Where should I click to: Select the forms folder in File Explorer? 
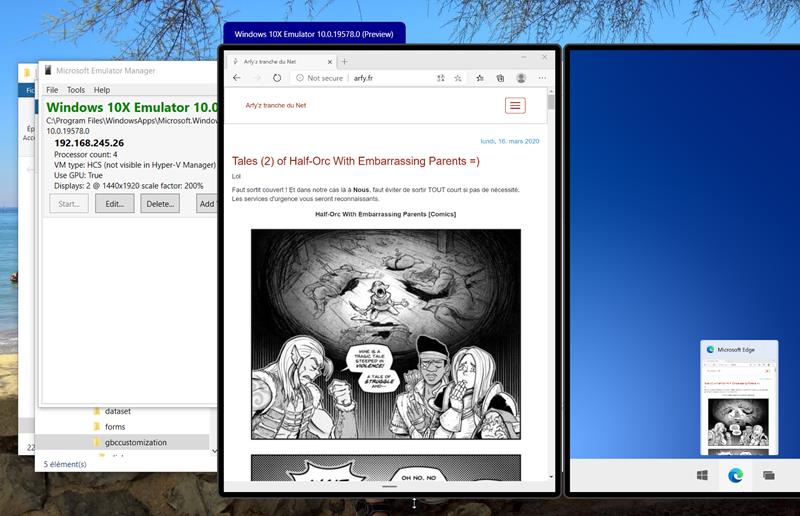115,427
